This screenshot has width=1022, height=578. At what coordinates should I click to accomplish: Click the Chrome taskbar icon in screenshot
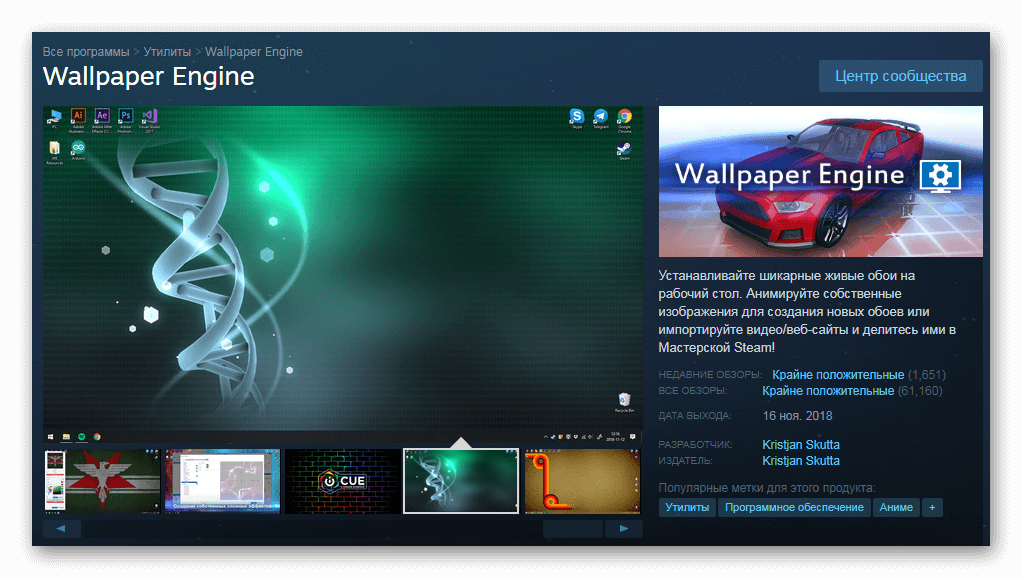click(97, 437)
